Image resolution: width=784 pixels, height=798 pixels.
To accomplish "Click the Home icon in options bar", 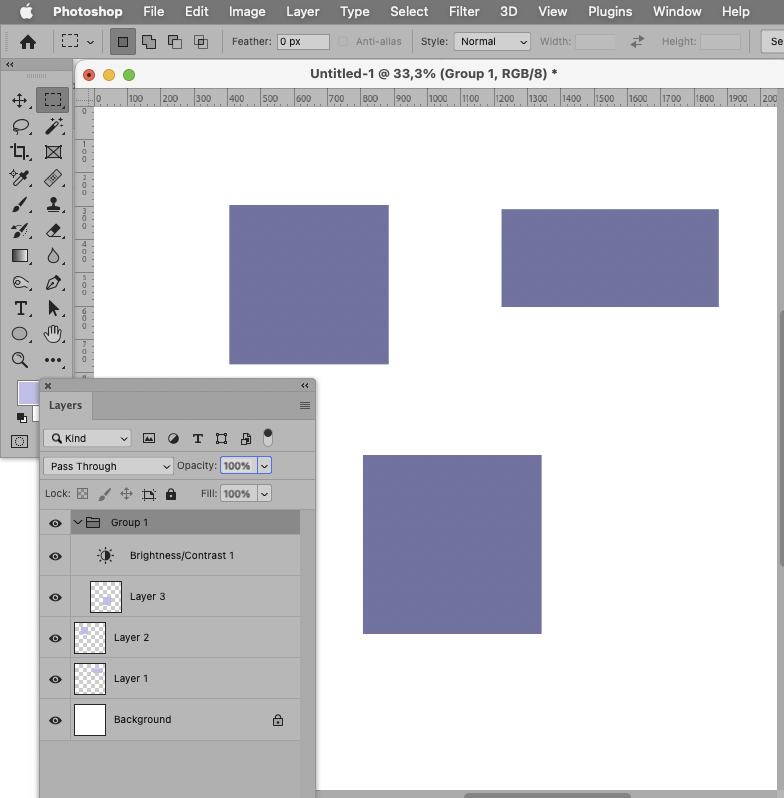I will pyautogui.click(x=28, y=42).
